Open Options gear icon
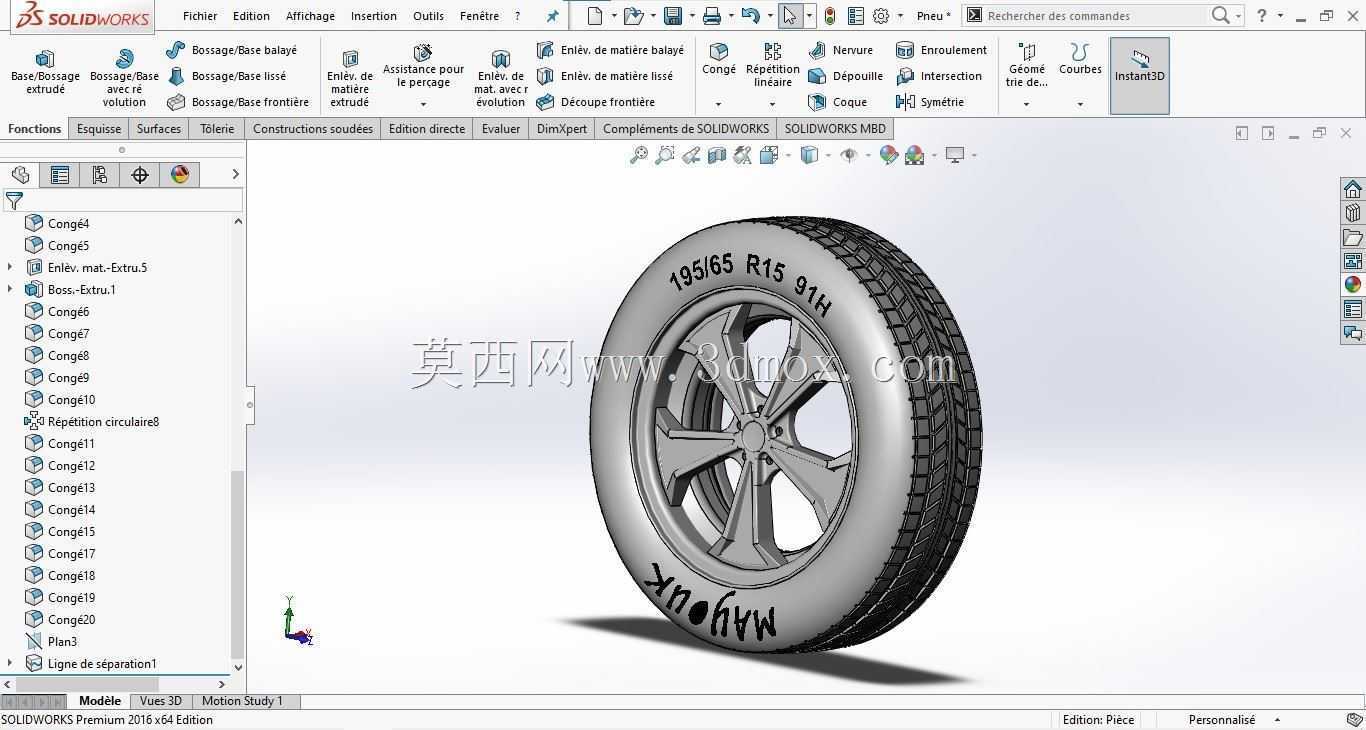The image size is (1366, 730). (881, 16)
